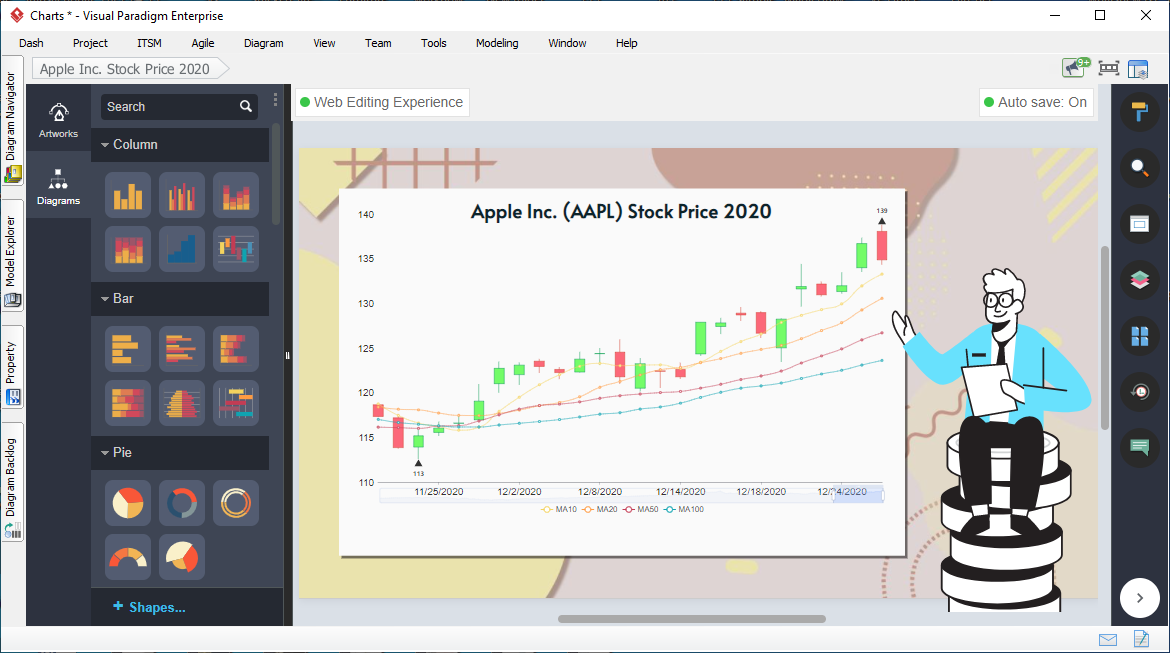The height and width of the screenshot is (653, 1170).
Task: Open the page frame tool in right sidebar
Action: tap(1139, 224)
